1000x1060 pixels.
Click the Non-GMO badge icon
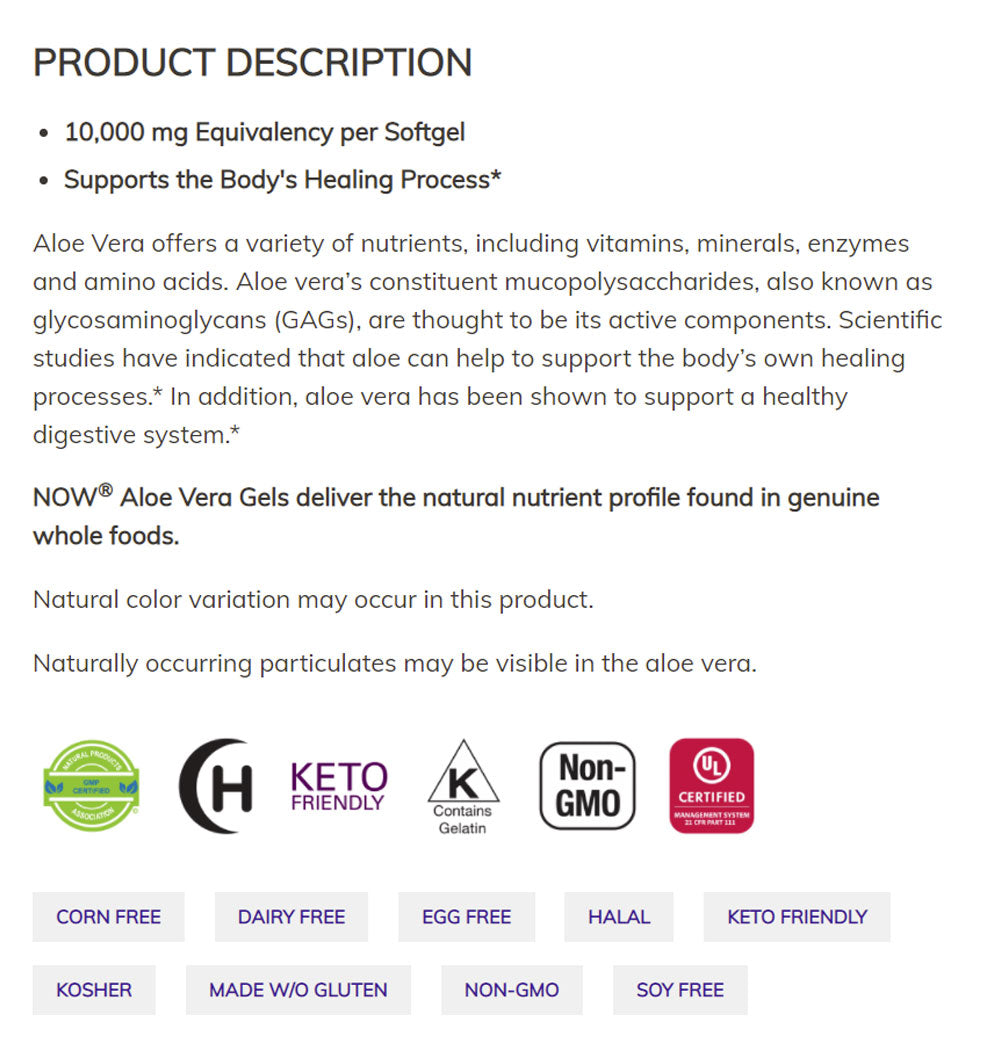click(x=587, y=786)
